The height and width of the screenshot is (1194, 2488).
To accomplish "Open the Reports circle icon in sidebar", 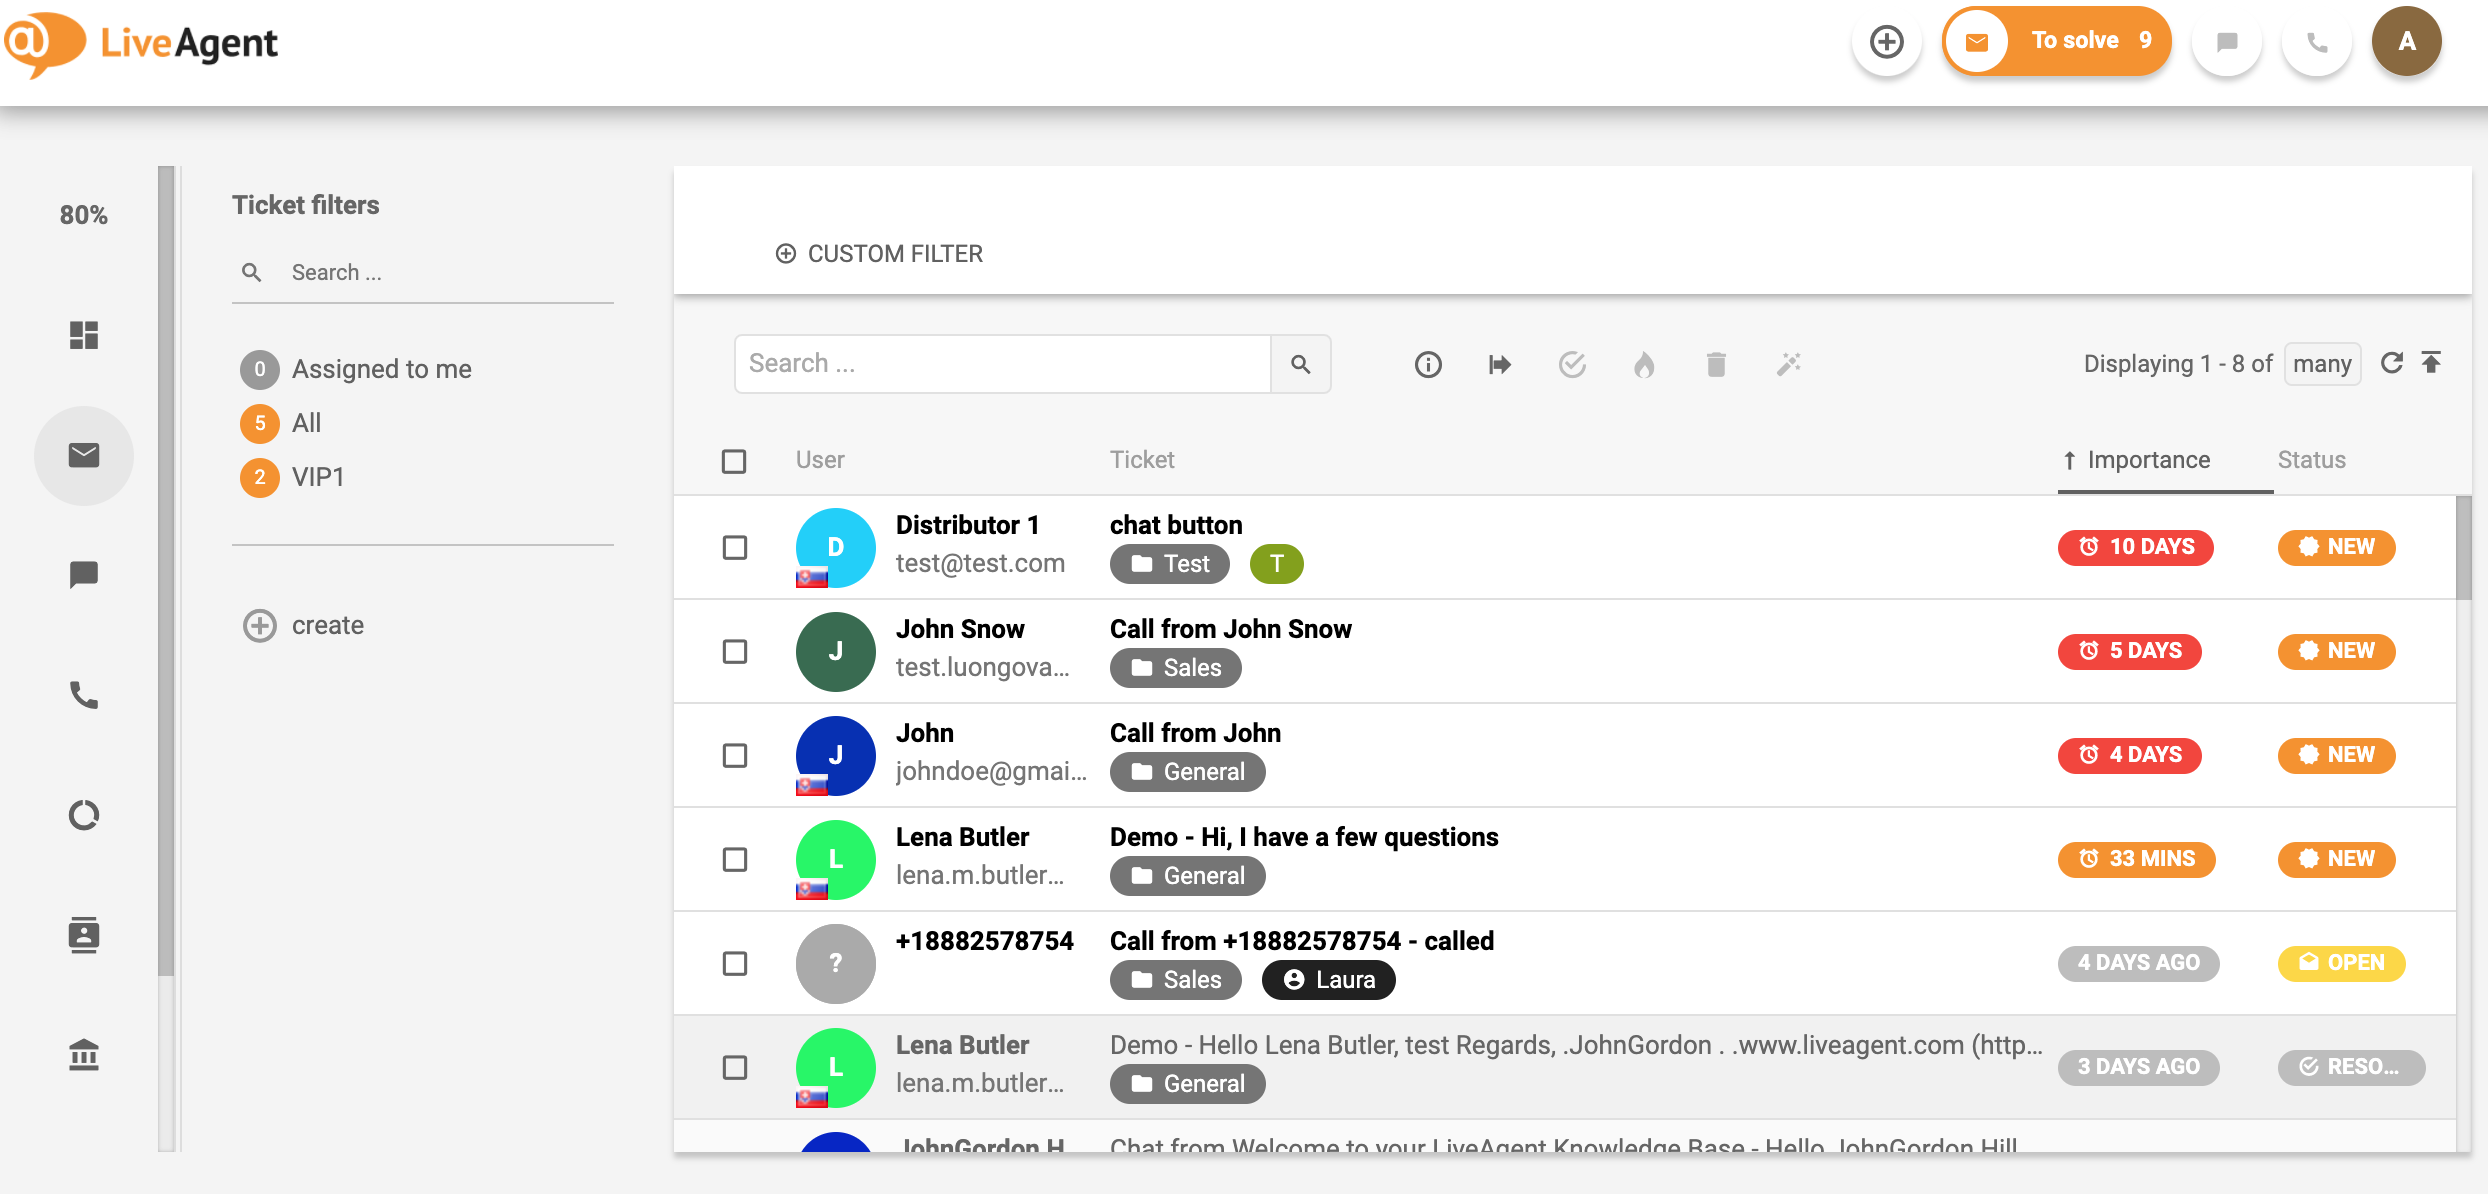I will [x=84, y=815].
